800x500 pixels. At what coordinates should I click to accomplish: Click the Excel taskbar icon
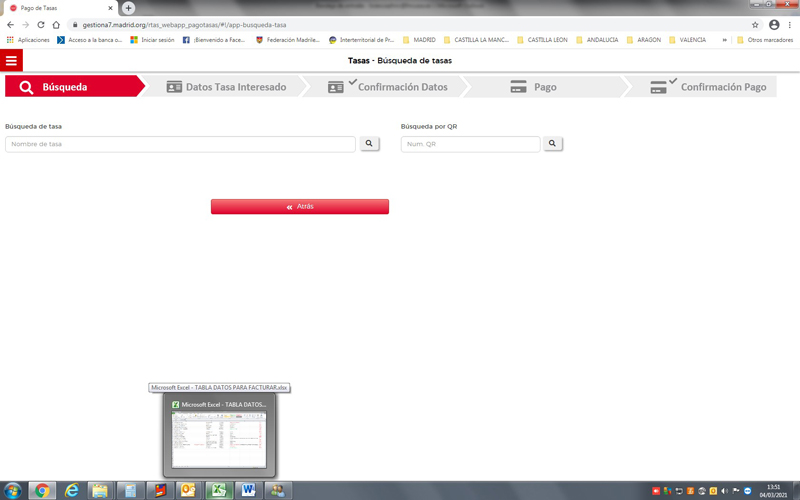coord(219,491)
